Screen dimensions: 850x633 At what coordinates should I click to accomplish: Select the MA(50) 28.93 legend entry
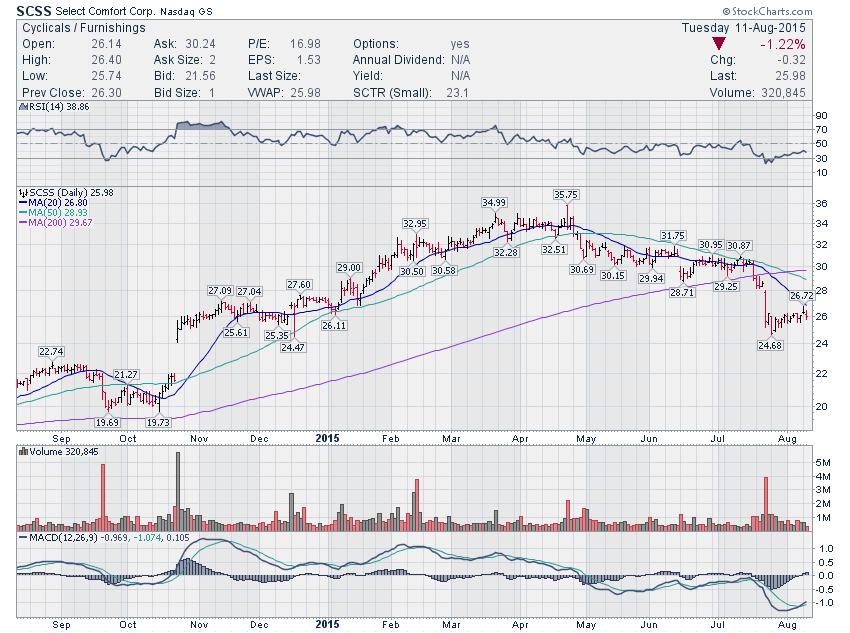pos(53,212)
